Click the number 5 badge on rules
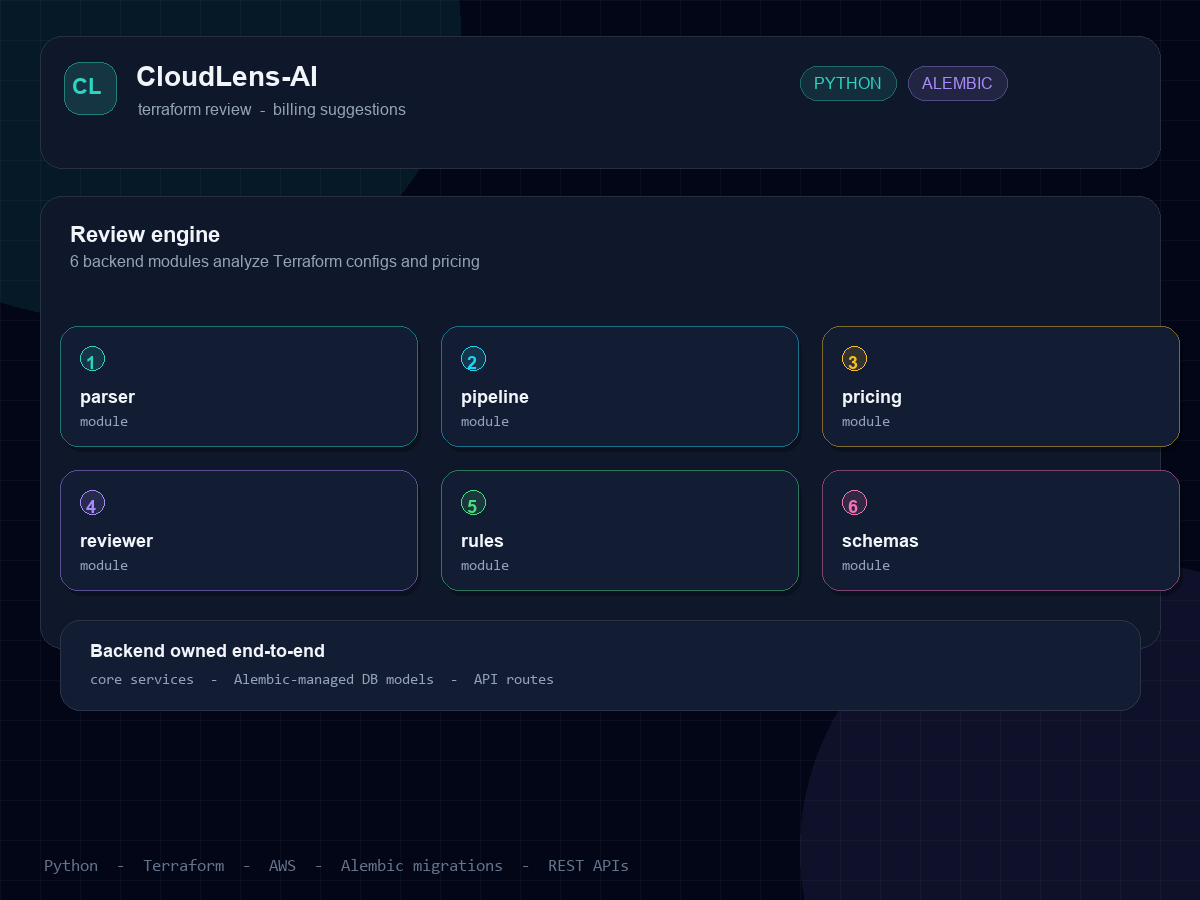This screenshot has height=900, width=1200. click(473, 503)
